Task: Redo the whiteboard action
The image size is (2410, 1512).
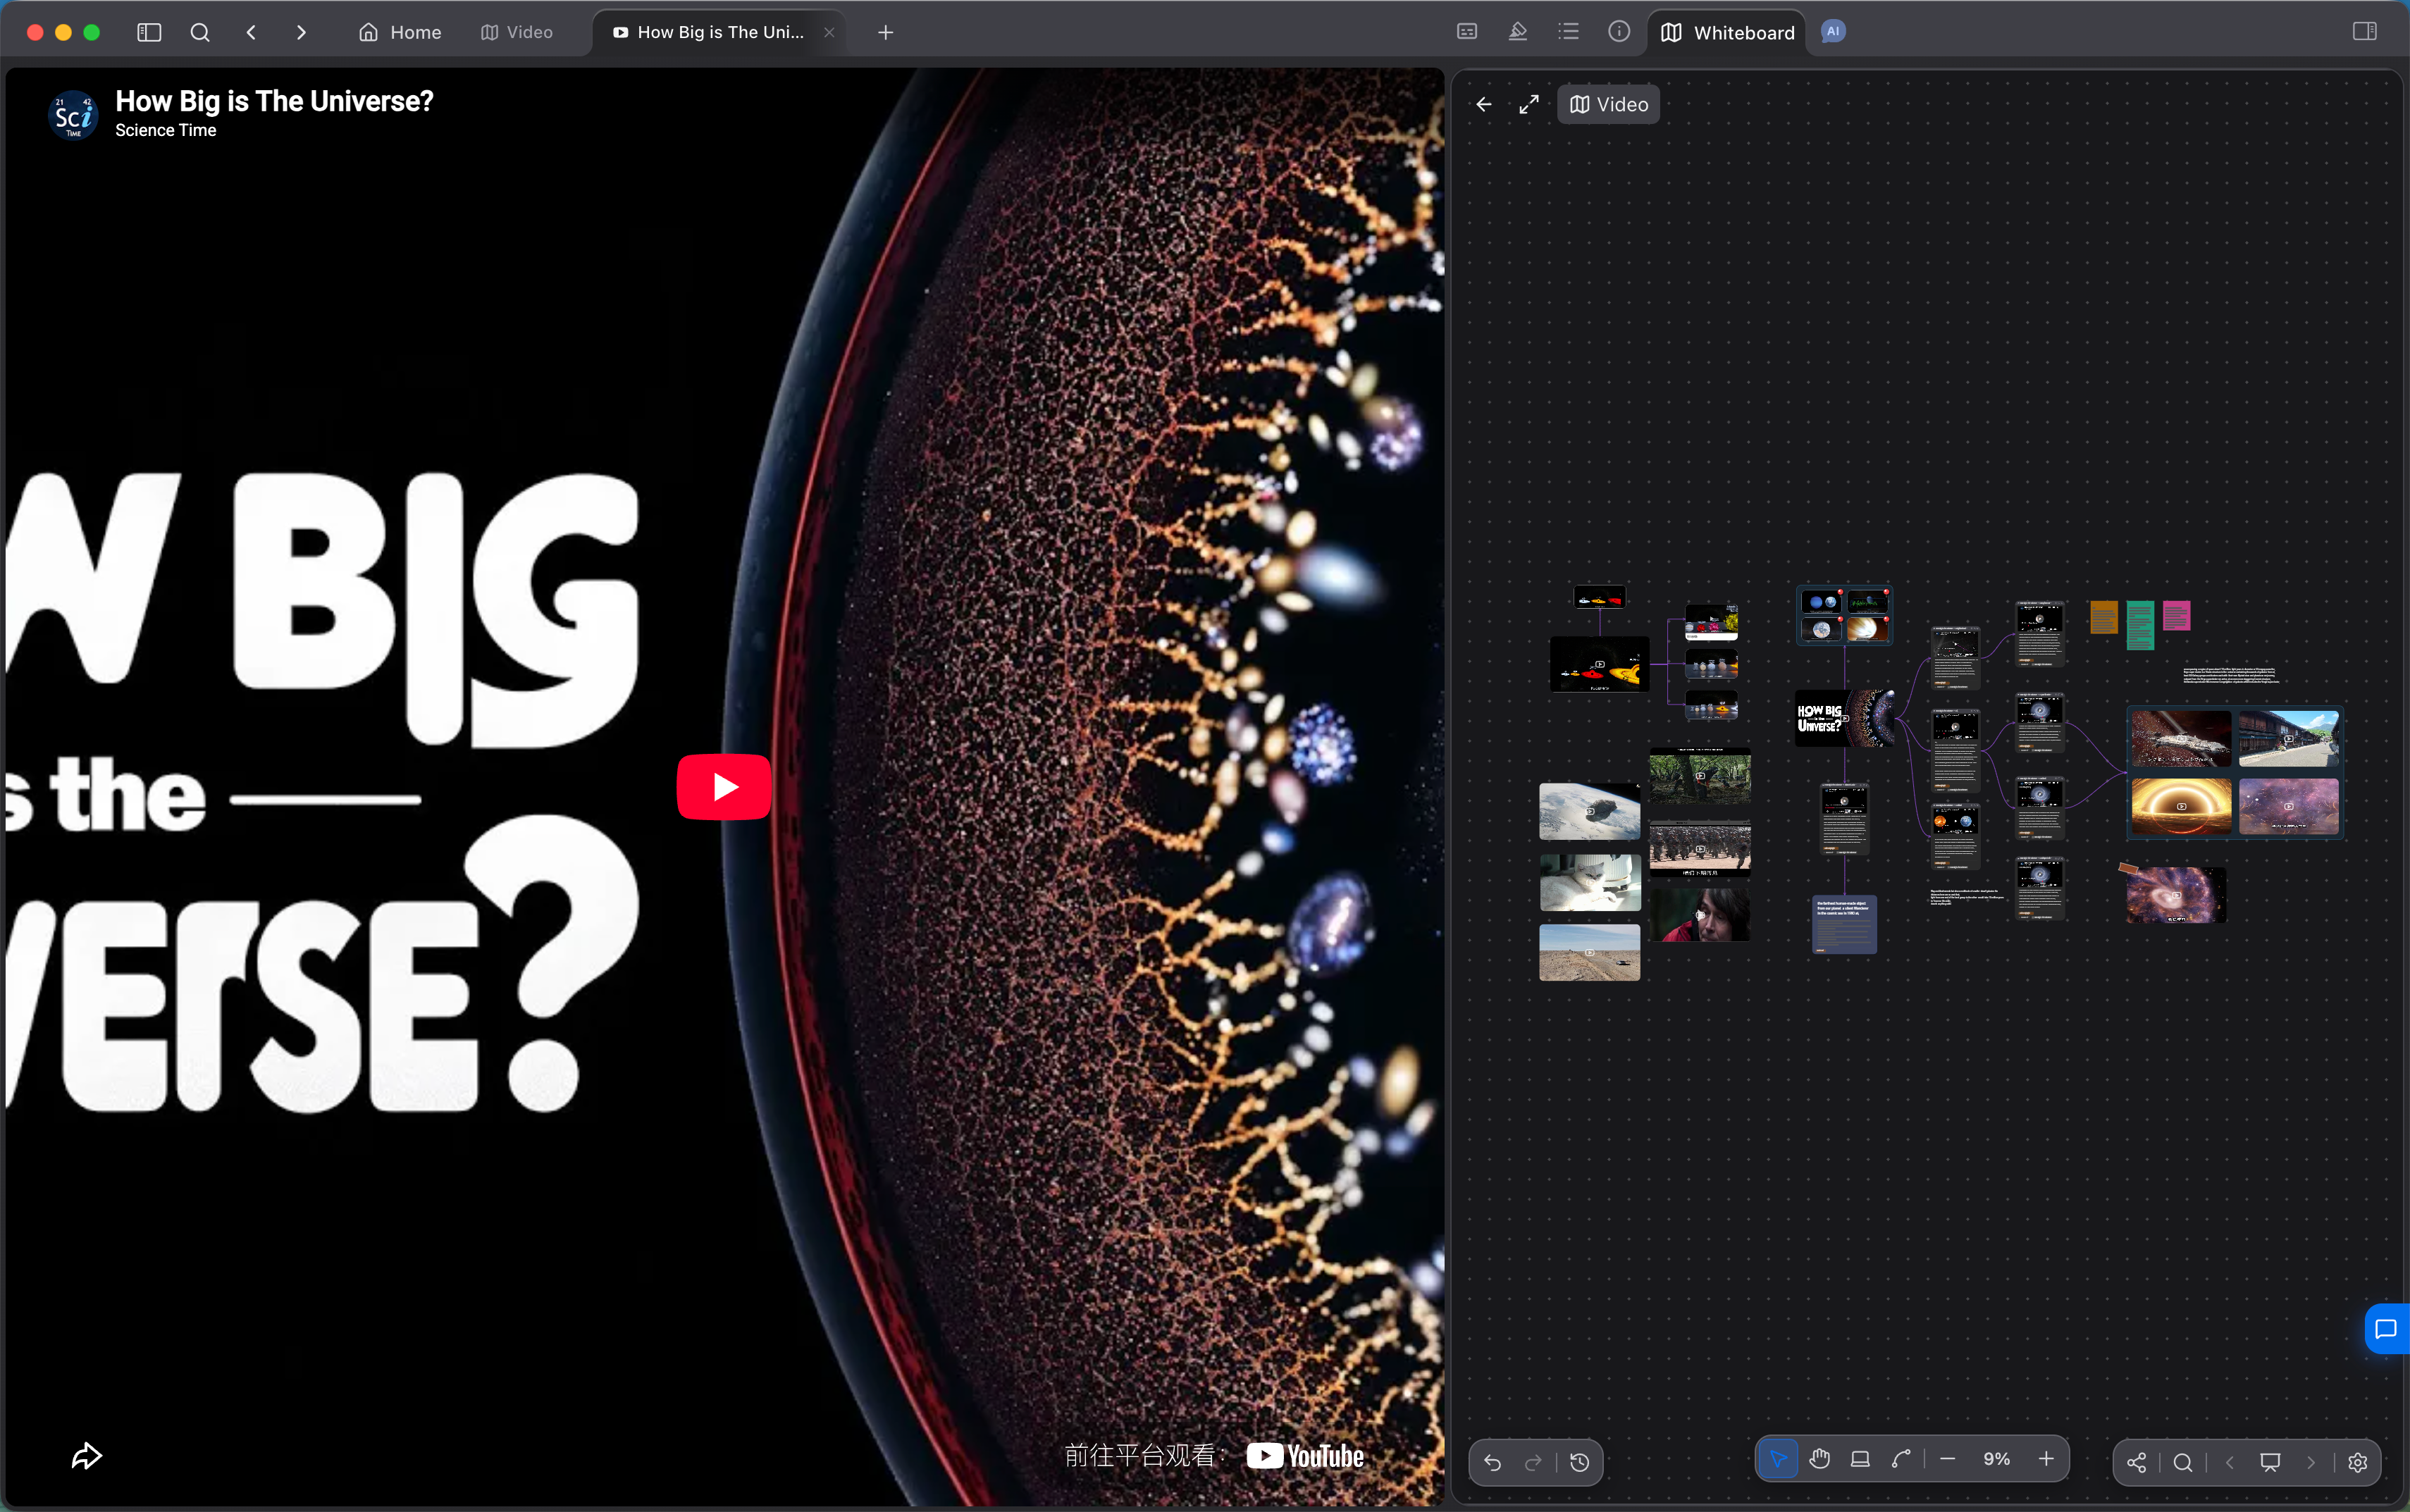Action: pos(1533,1462)
